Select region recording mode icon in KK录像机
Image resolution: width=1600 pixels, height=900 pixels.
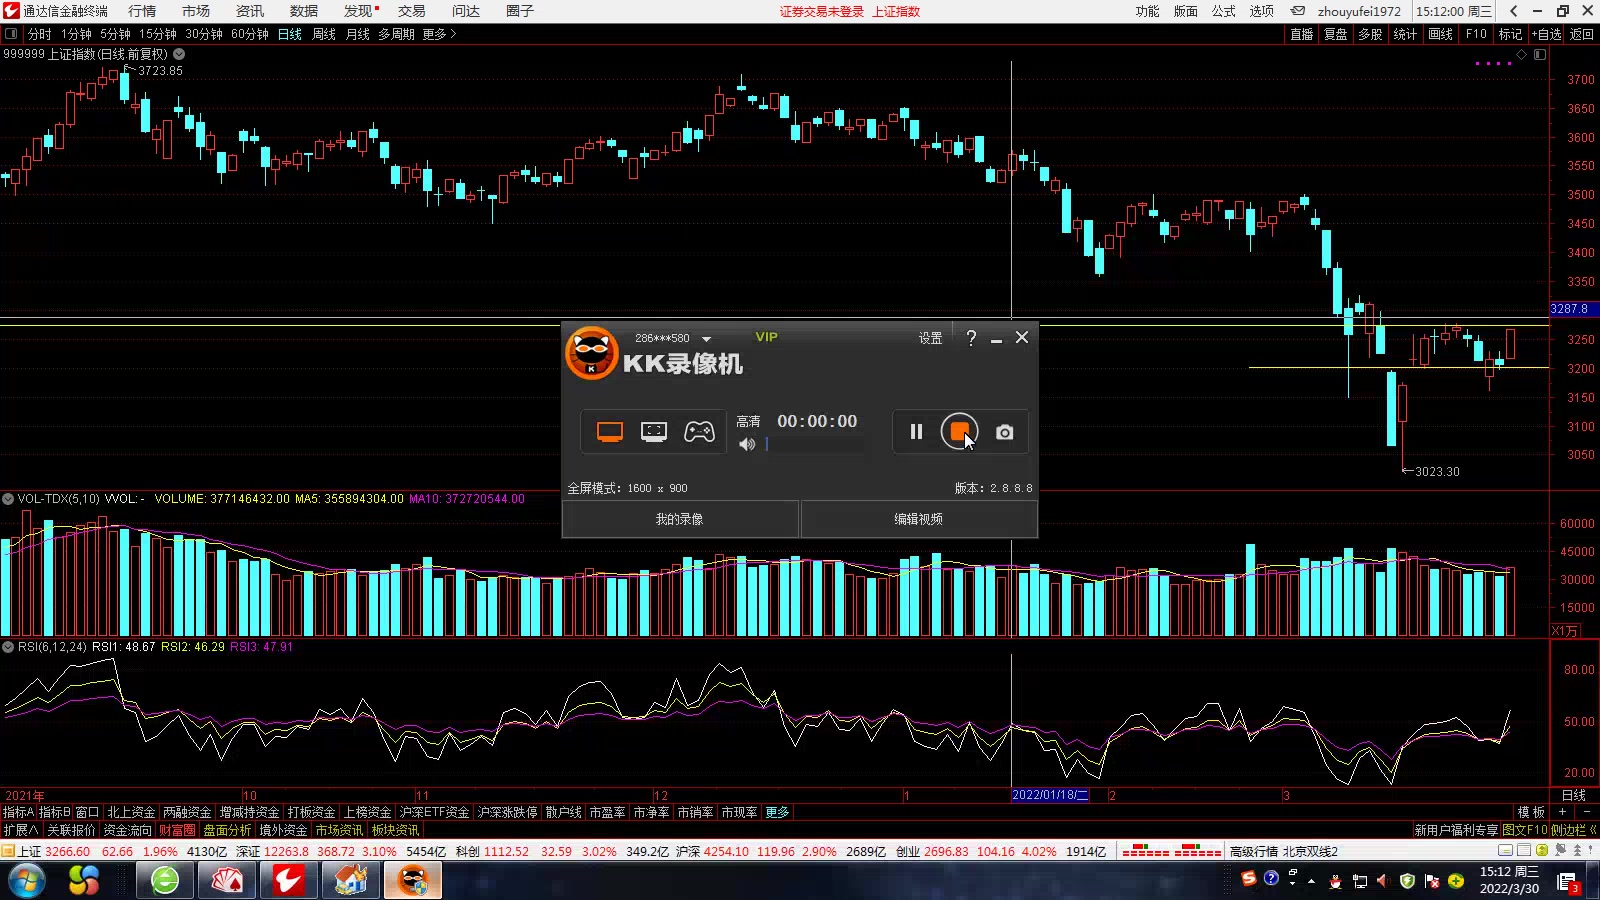click(x=654, y=432)
